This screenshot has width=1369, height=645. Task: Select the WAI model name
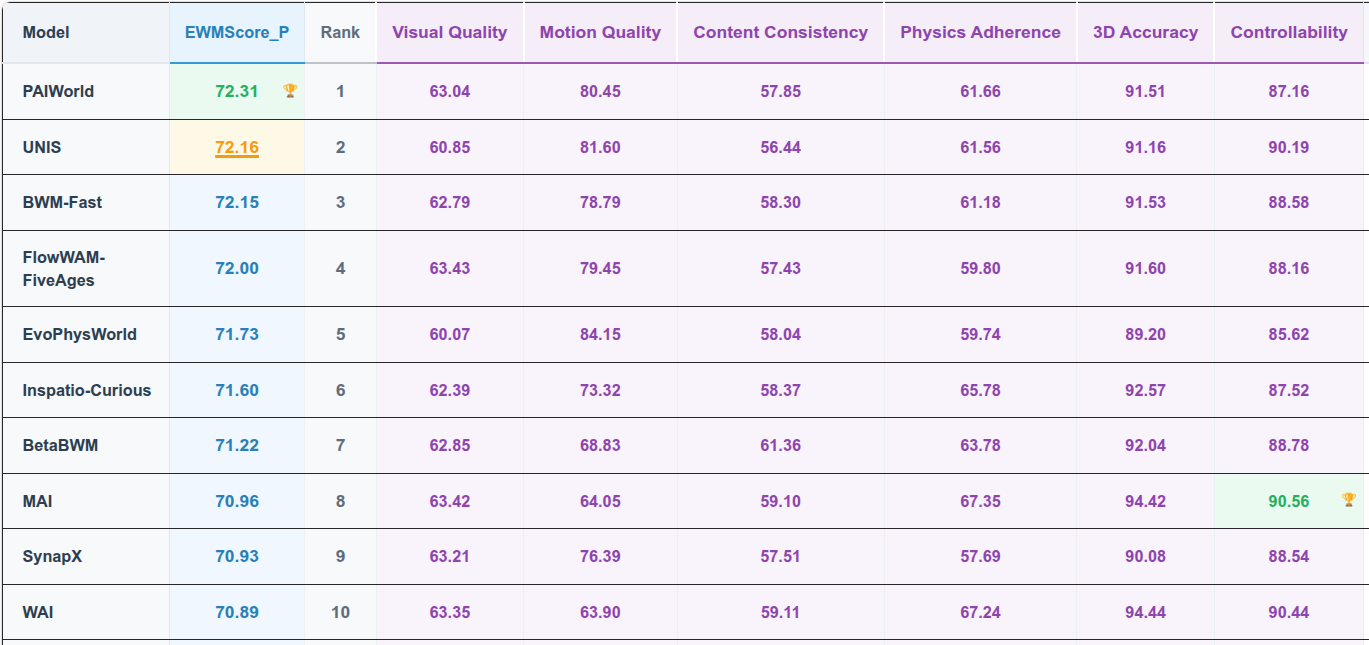(38, 612)
